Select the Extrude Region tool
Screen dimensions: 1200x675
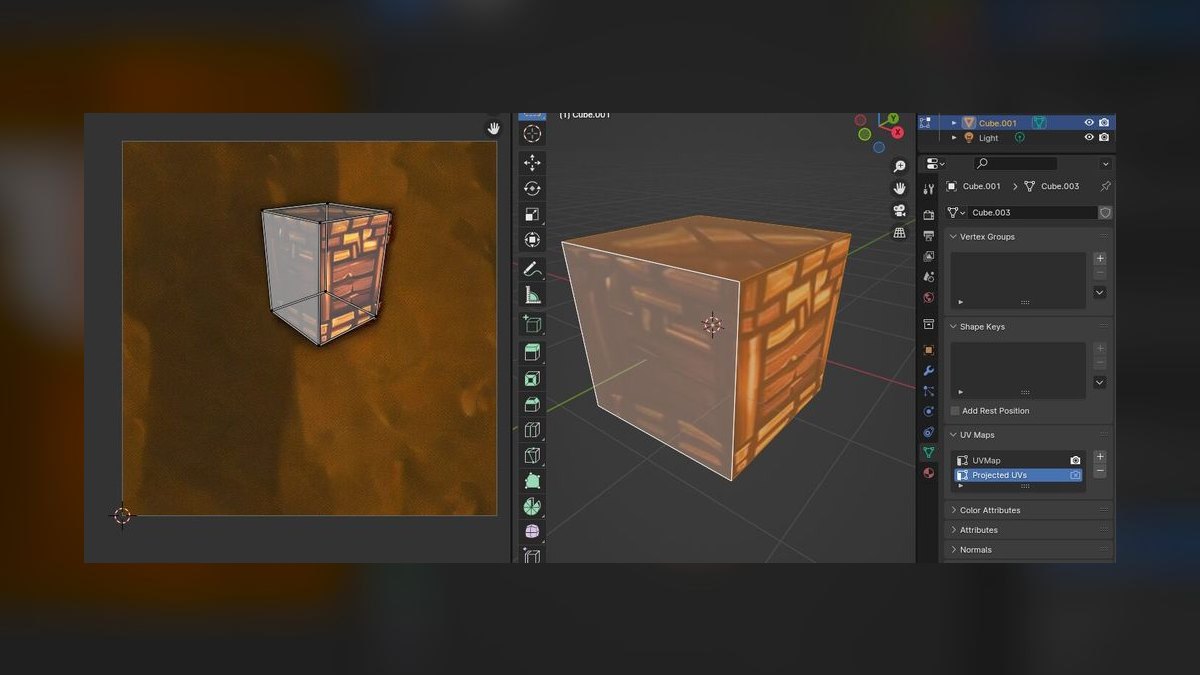[x=532, y=352]
